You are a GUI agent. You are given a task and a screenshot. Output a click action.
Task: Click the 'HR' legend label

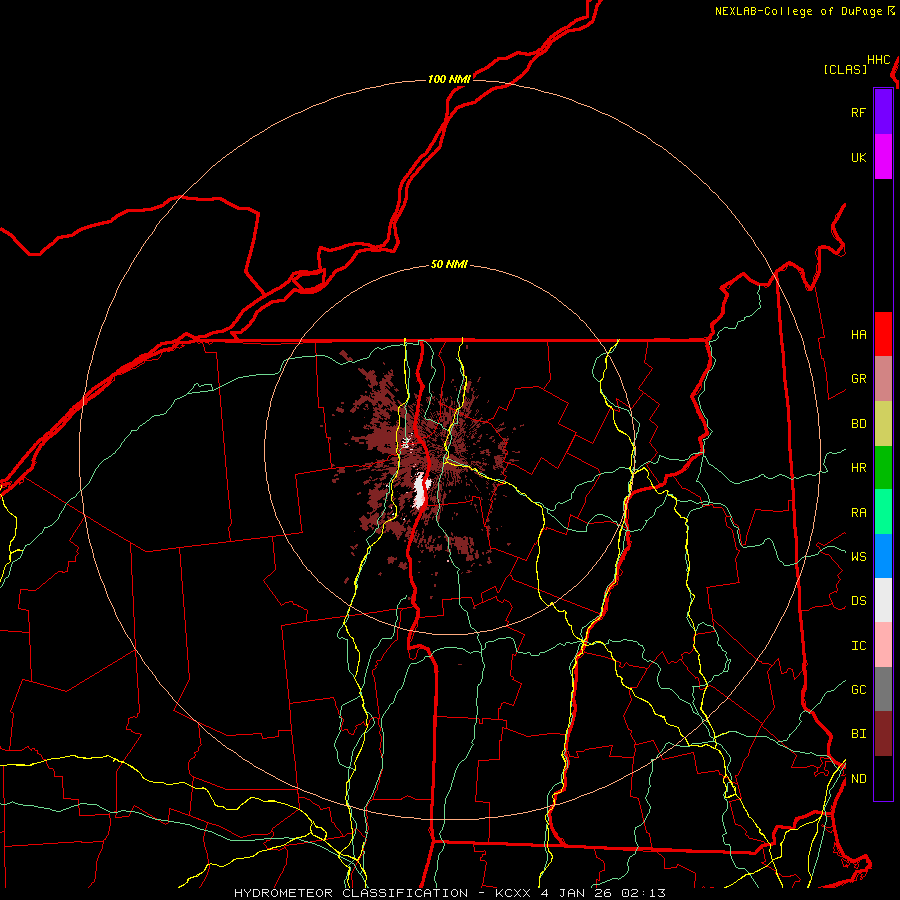click(x=858, y=468)
